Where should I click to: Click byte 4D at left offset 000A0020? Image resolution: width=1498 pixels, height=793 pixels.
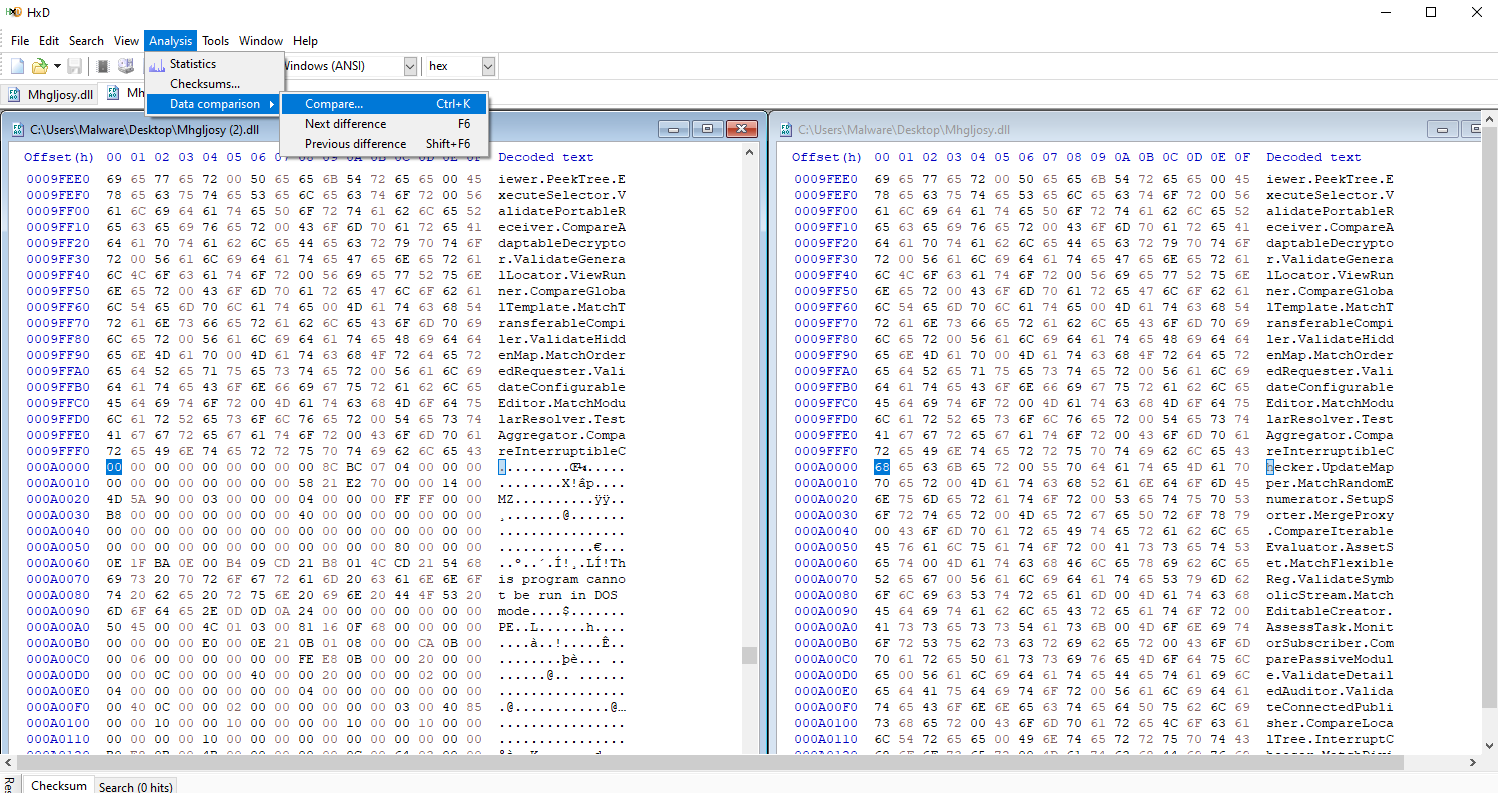[x=114, y=499]
